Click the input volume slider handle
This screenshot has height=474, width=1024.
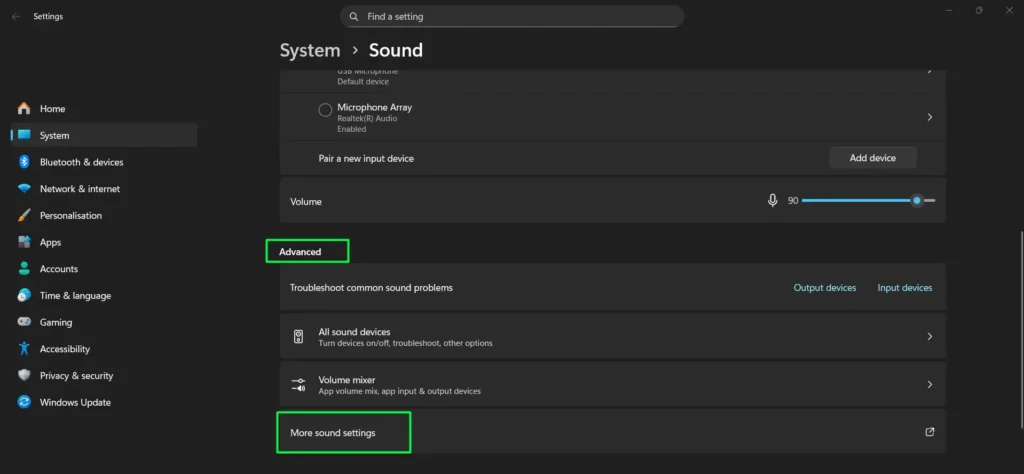[x=917, y=200]
